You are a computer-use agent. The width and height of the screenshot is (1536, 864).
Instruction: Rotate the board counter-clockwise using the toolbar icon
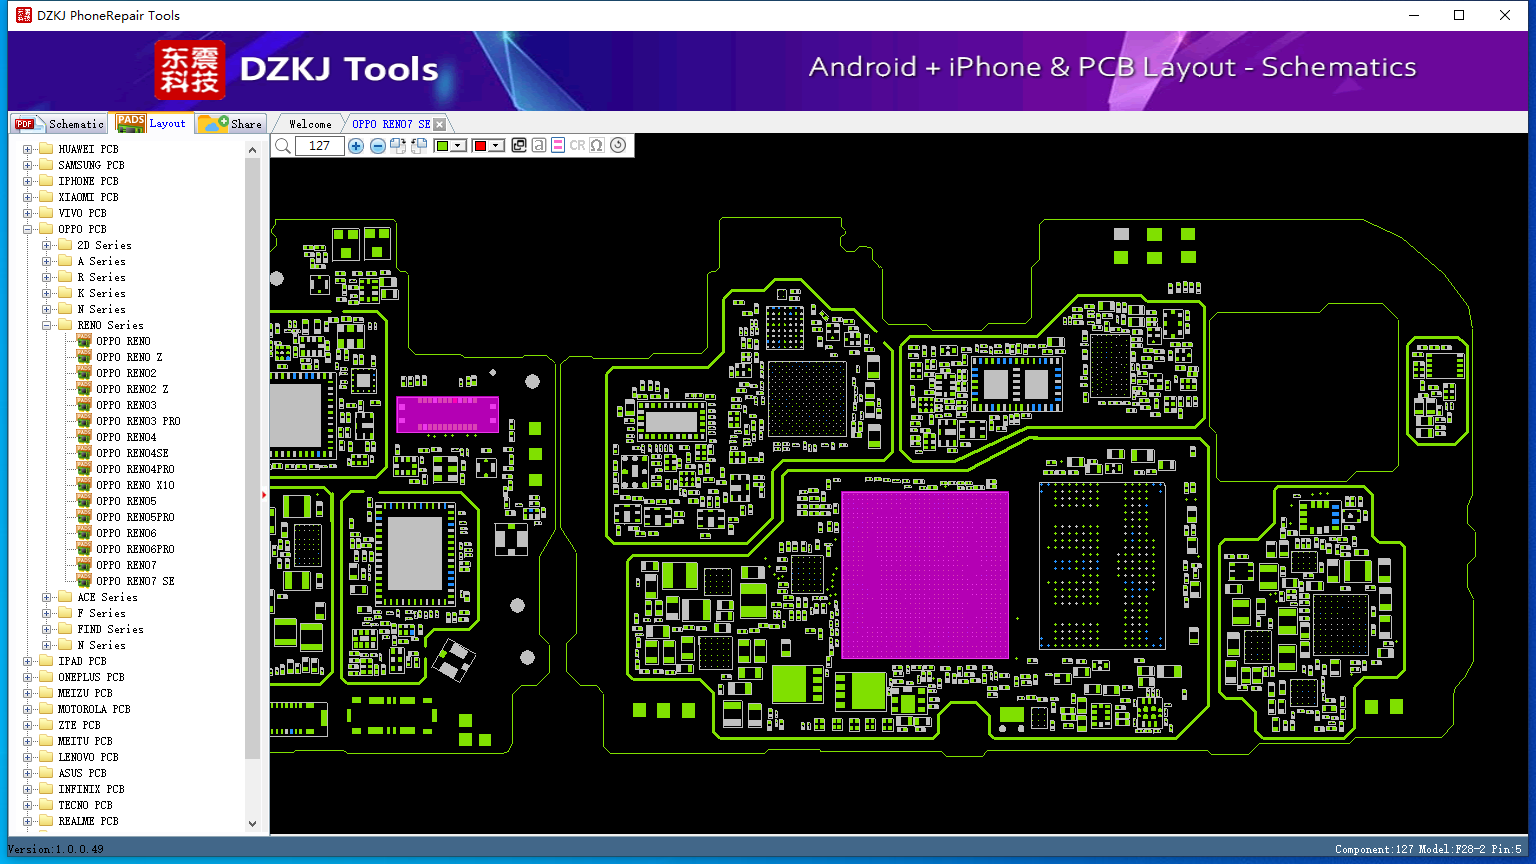pyautogui.click(x=419, y=146)
